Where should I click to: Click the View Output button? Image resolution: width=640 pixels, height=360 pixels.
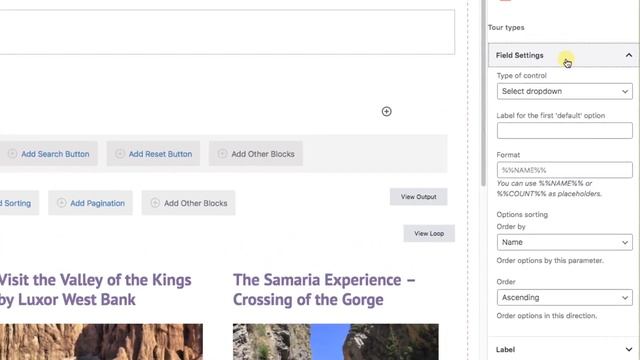[x=418, y=197]
